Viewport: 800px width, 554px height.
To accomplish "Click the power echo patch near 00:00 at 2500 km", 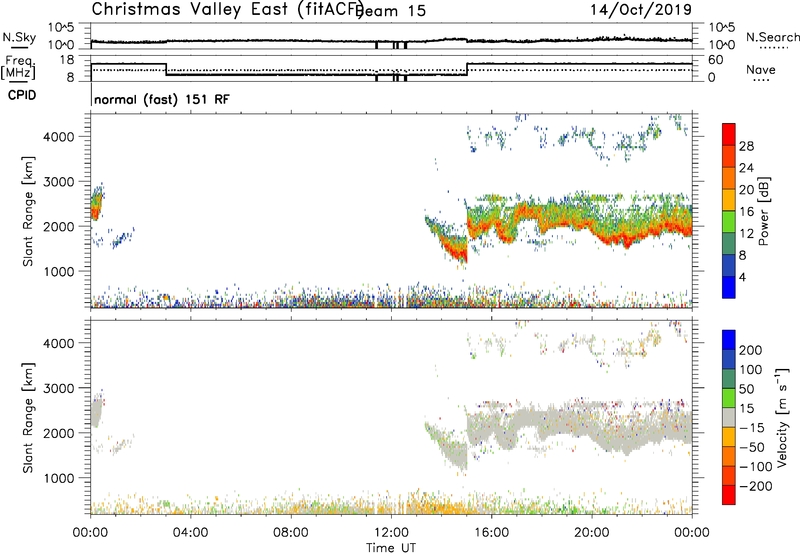I will (x=96, y=203).
